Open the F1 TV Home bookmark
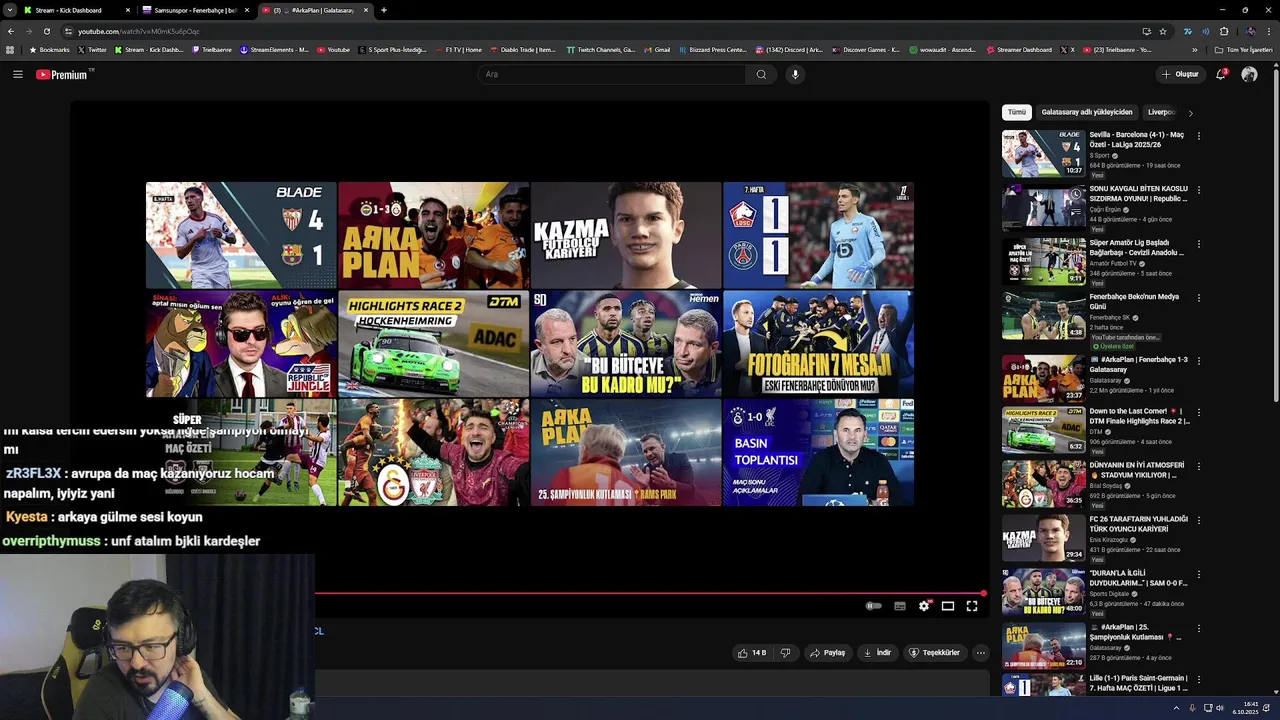This screenshot has height=720, width=1280. pos(459,50)
